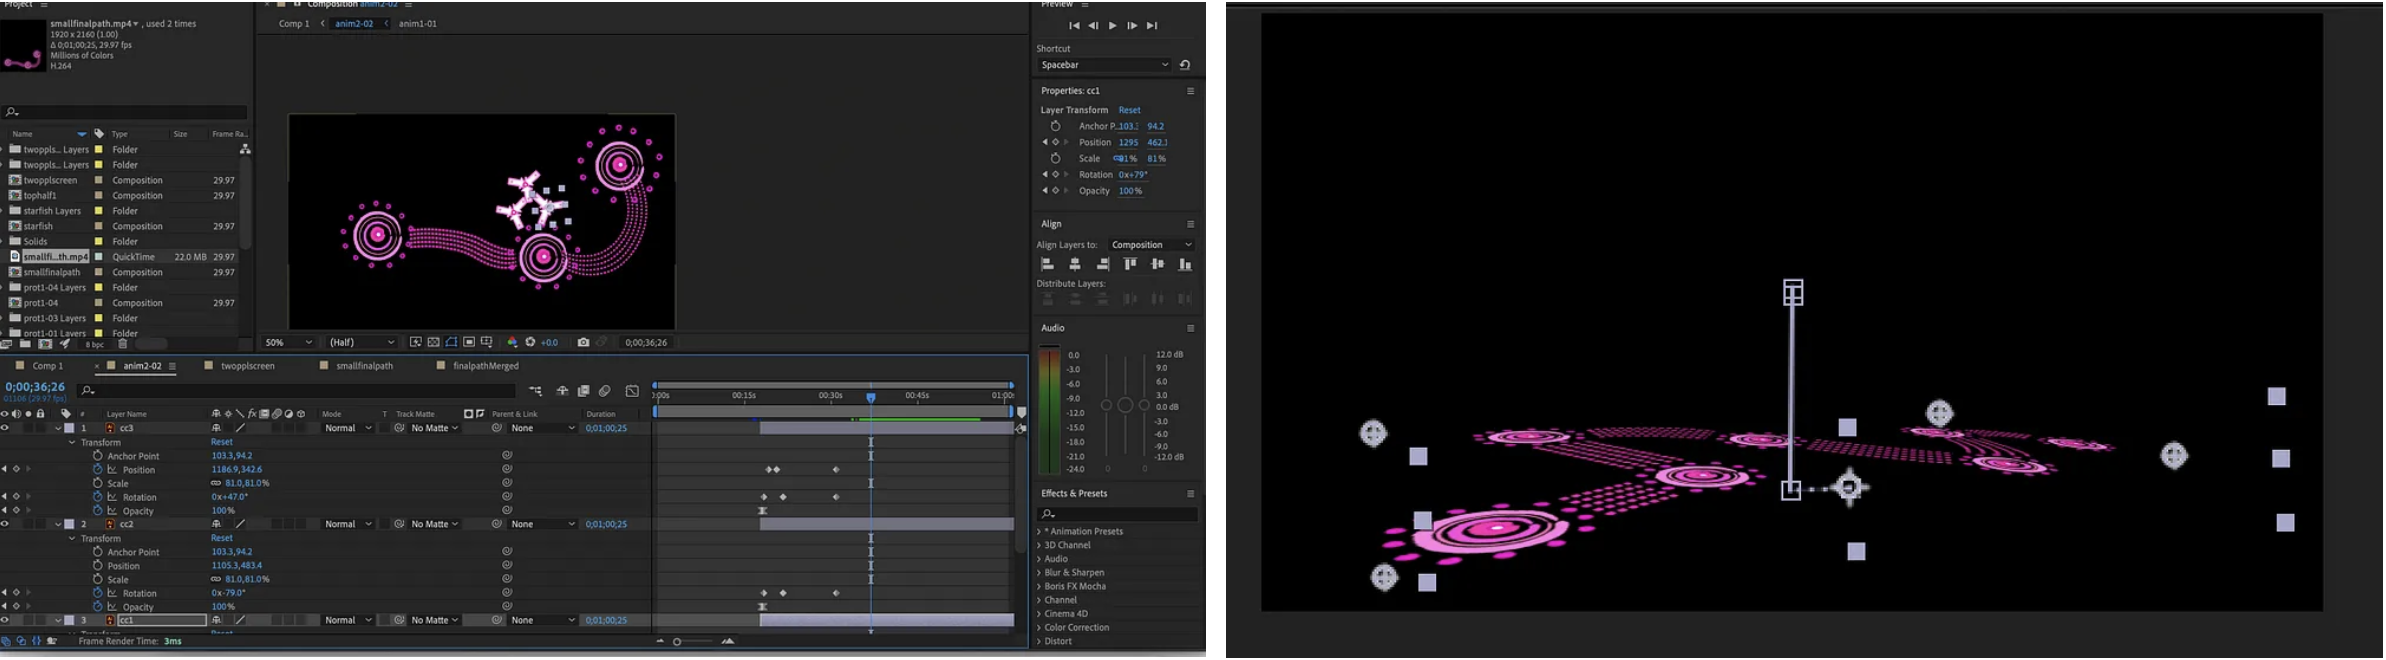The image size is (2386, 660).
Task: Jump to last frame in Preview panel
Action: coord(1151,26)
